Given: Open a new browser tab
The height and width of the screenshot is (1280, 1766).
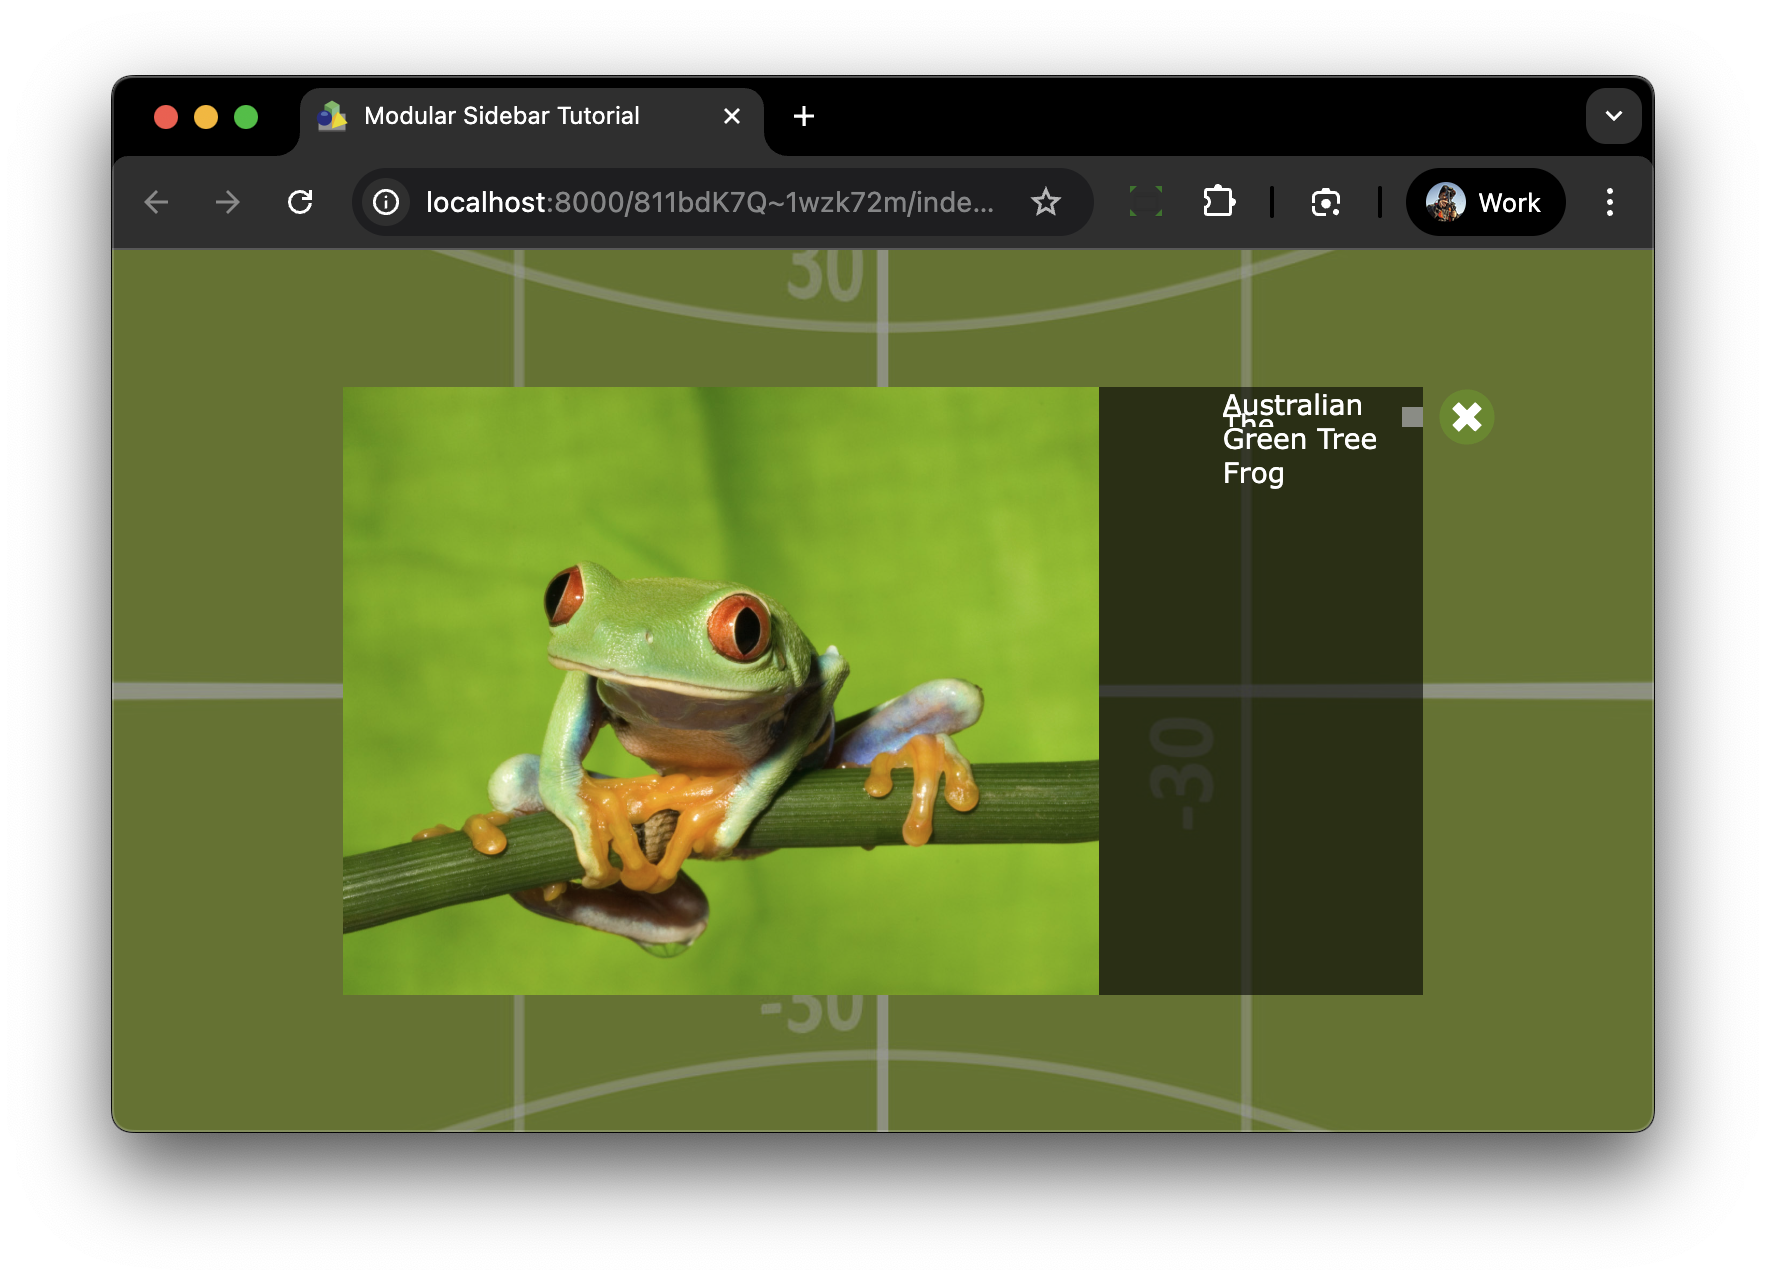Looking at the screenshot, I should click(x=804, y=116).
